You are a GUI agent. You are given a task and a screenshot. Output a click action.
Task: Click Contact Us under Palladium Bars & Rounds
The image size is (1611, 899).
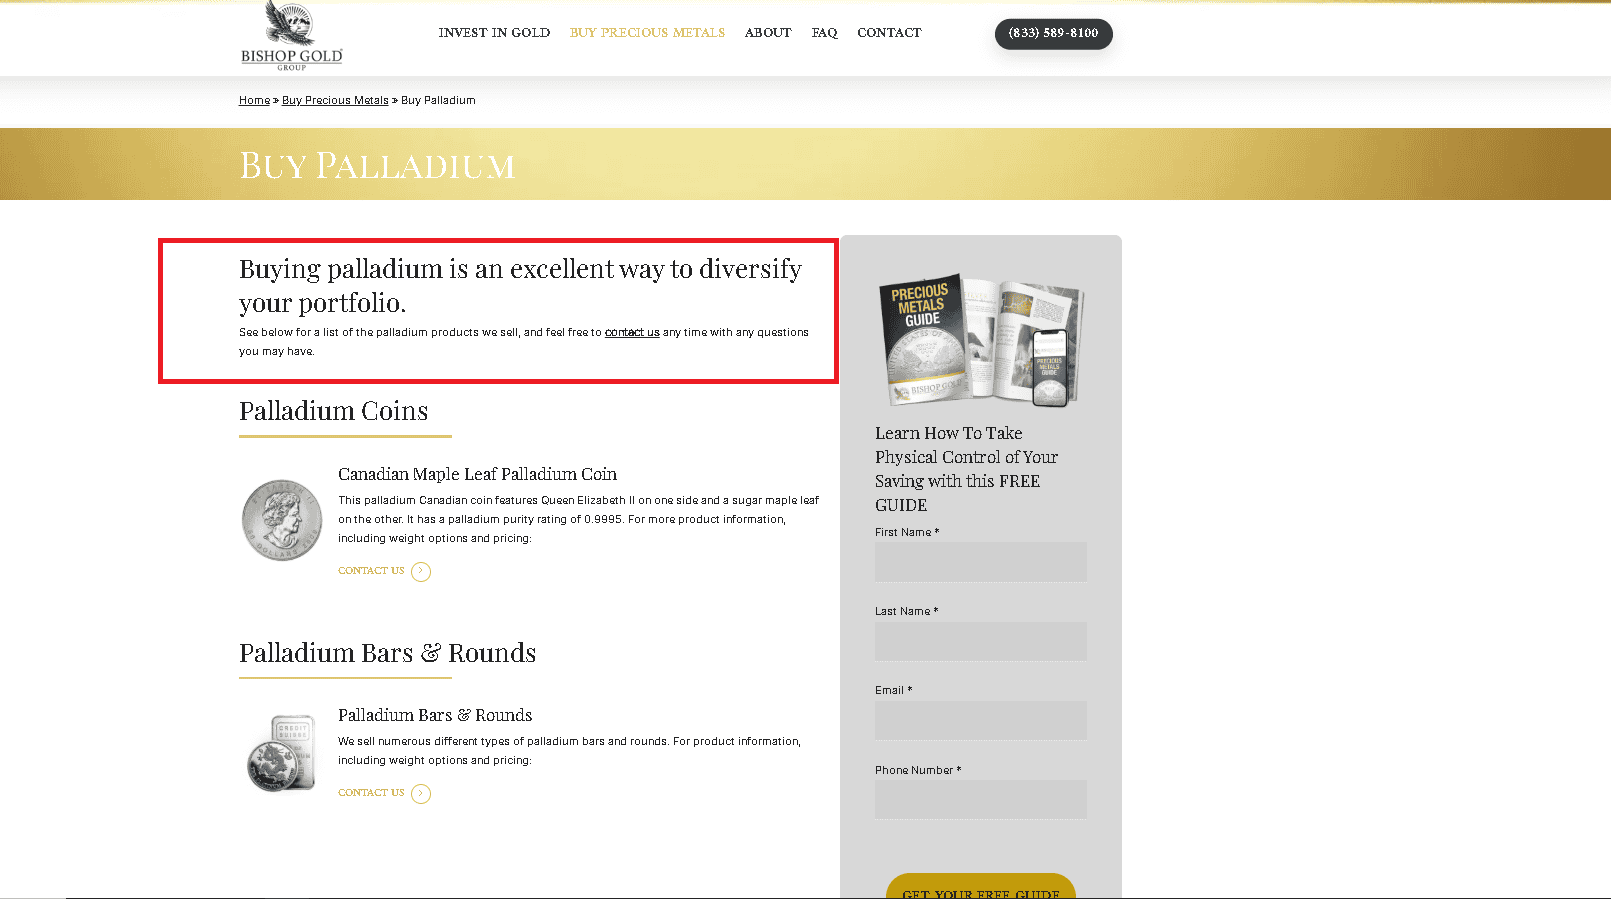371,793
